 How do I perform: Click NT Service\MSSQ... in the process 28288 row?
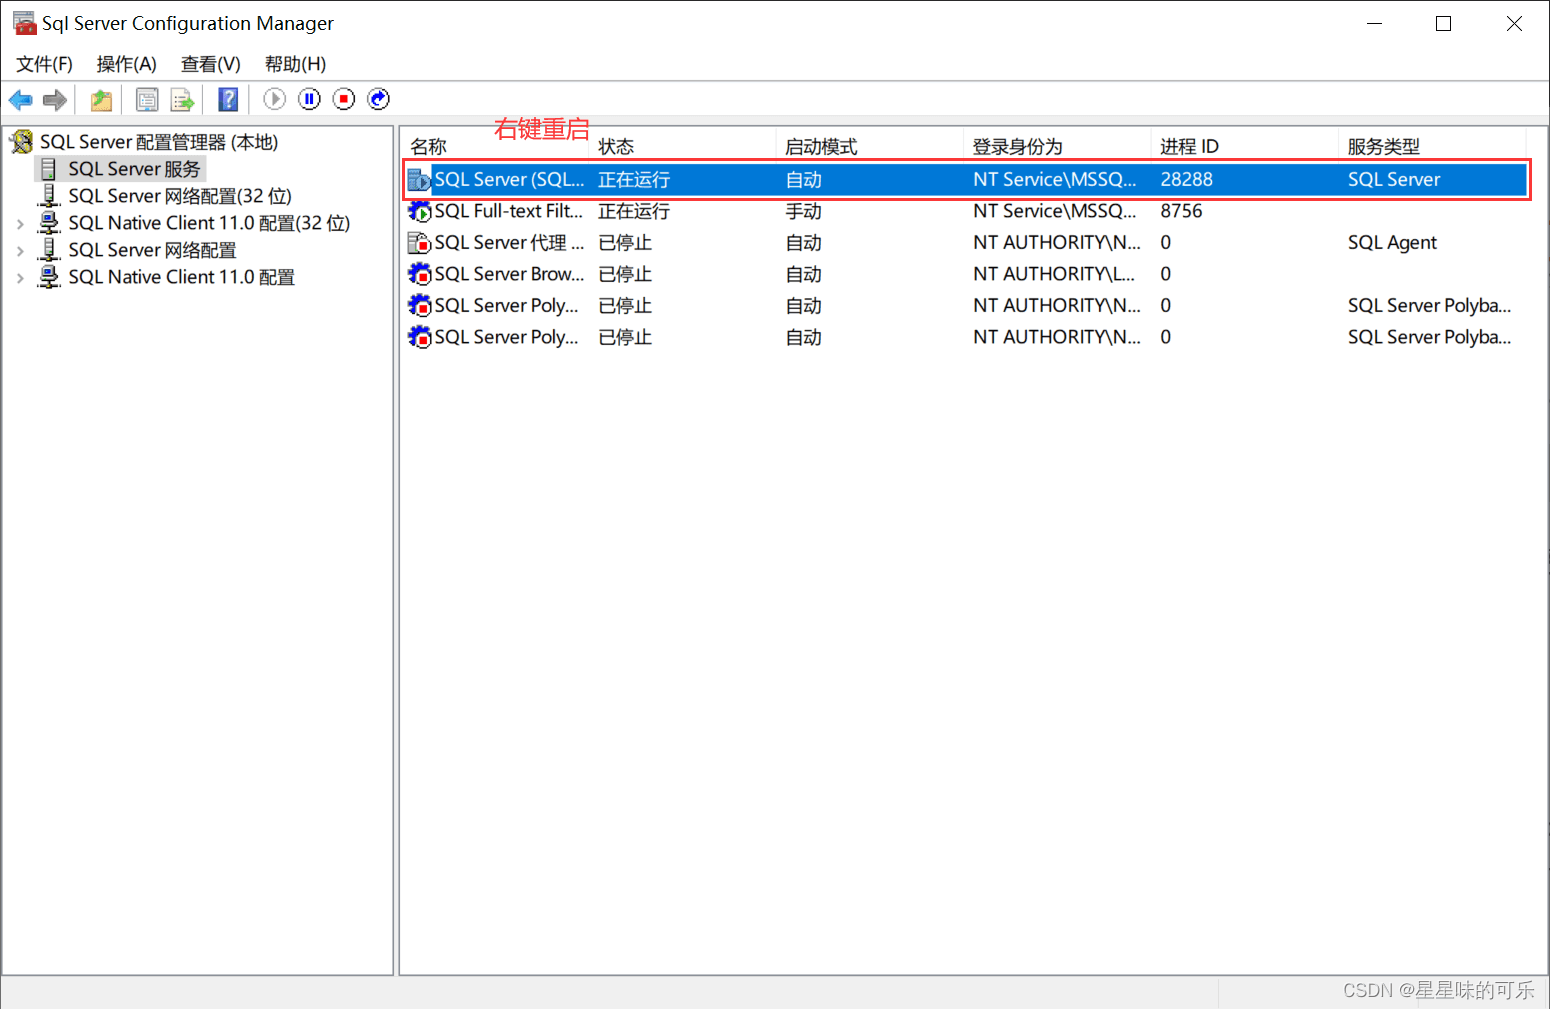click(x=1055, y=180)
